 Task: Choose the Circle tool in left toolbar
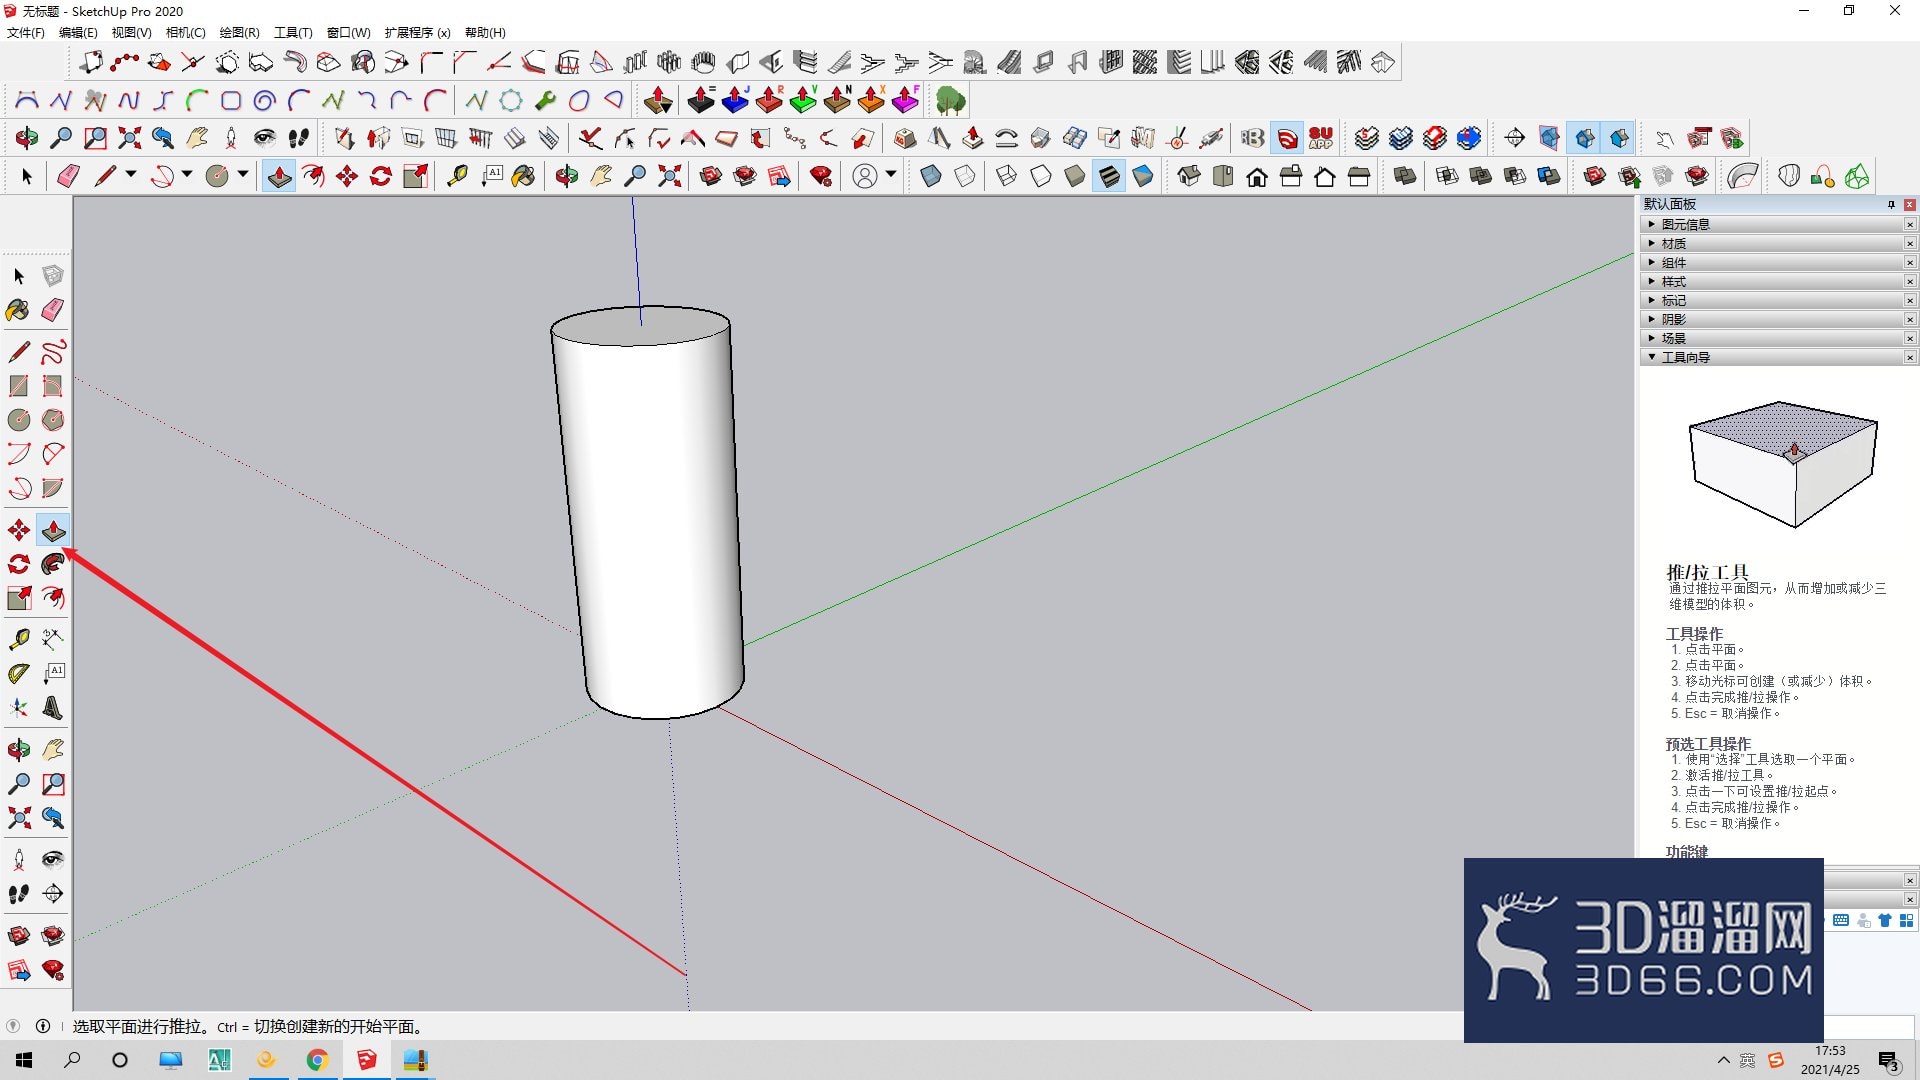coord(19,420)
